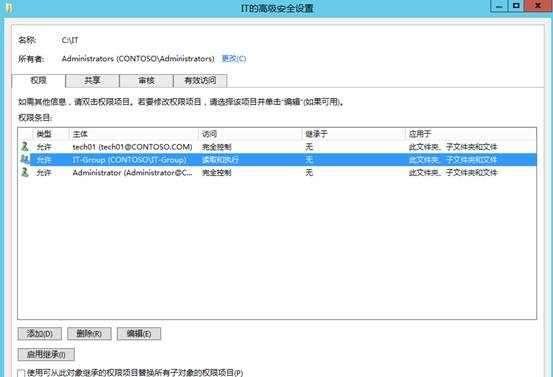Close the advanced security settings window
Screen dimensions: 553x377
point(538,6)
